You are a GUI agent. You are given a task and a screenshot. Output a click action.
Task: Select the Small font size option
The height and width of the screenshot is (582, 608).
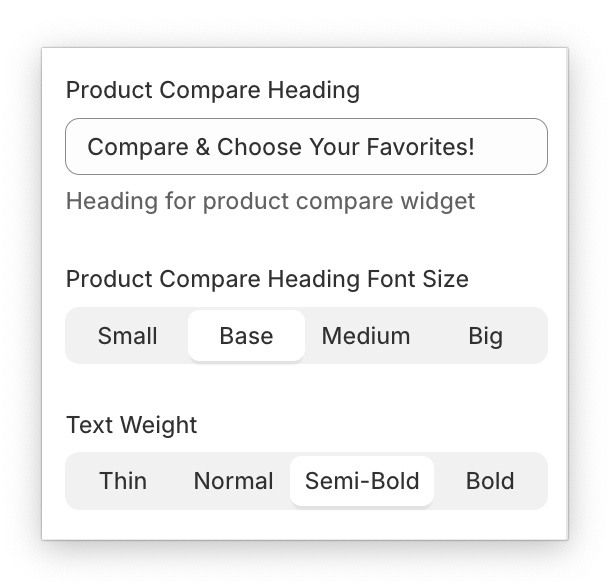[x=127, y=336]
